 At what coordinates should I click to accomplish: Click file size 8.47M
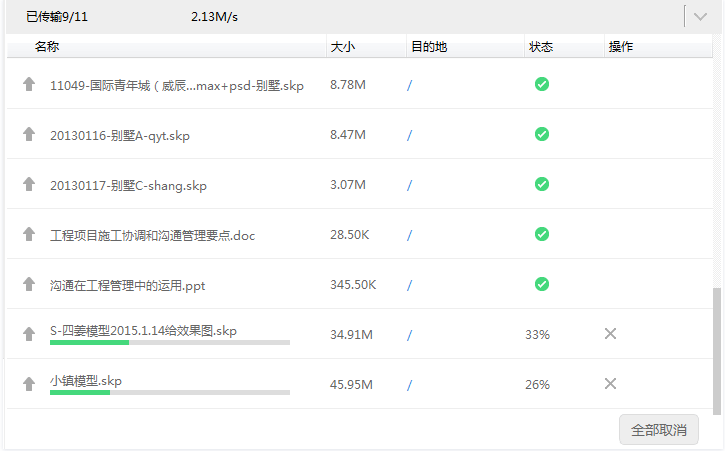coord(348,135)
